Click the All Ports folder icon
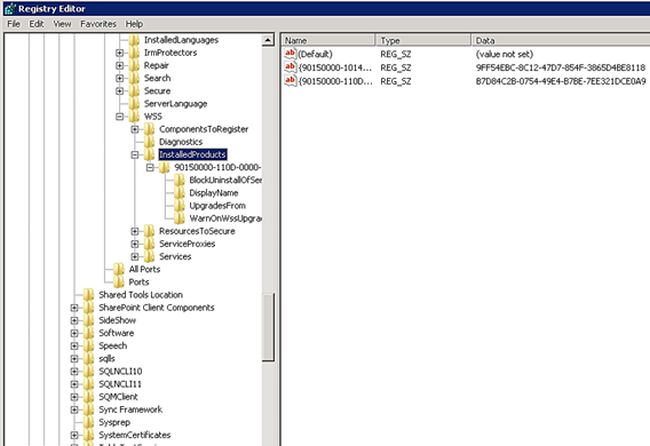This screenshot has height=446, width=650. click(119, 269)
